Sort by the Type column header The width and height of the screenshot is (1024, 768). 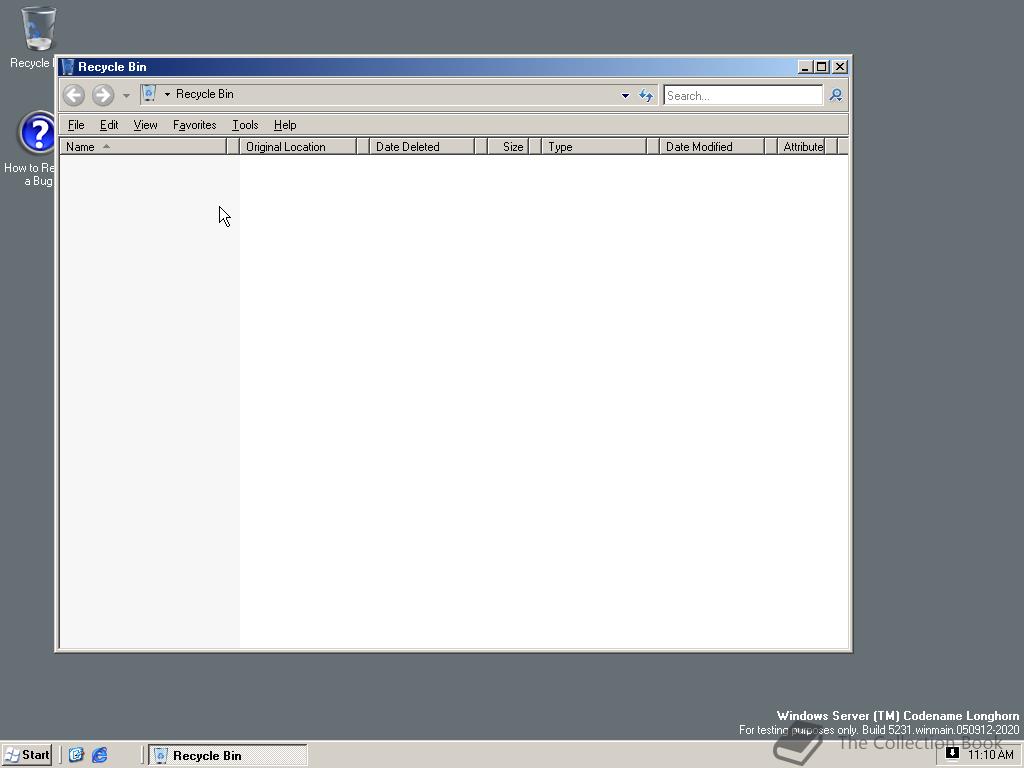coord(594,146)
